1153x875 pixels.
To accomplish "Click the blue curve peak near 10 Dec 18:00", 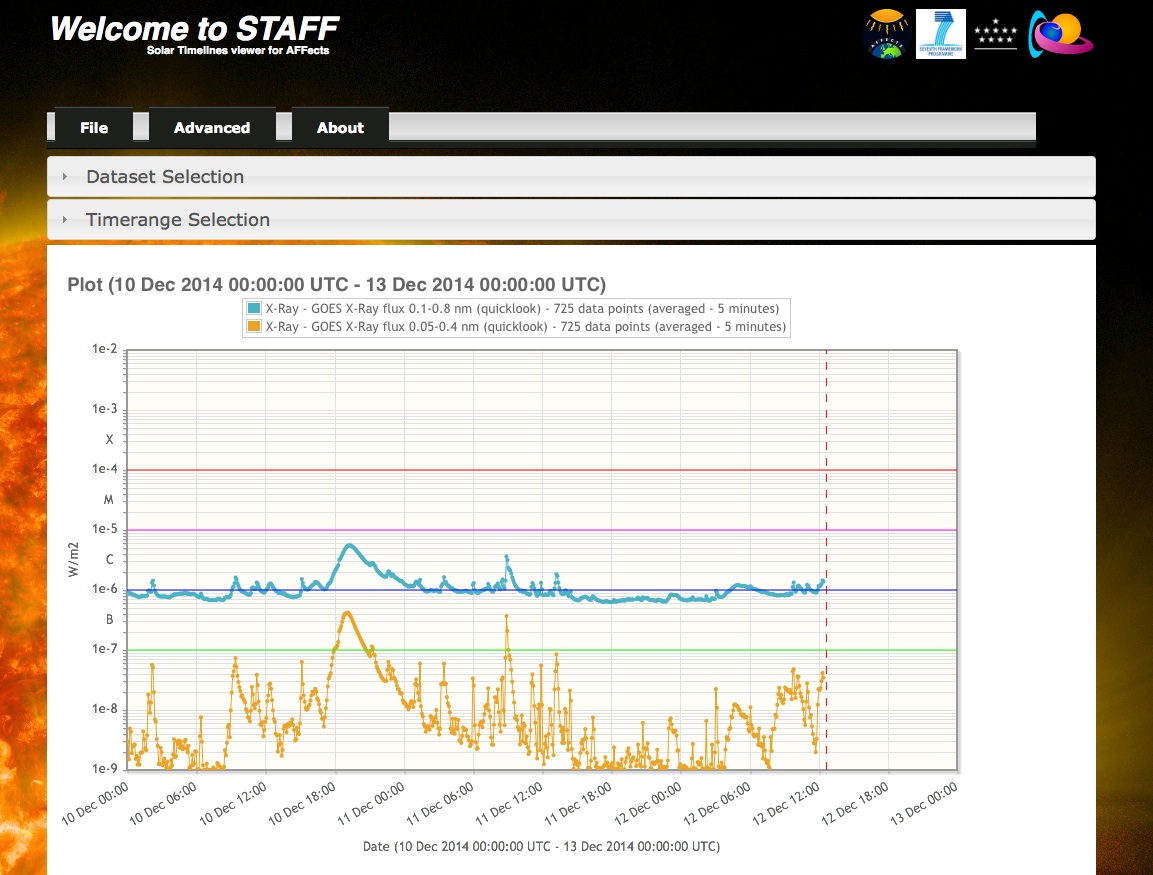I will (349, 546).
